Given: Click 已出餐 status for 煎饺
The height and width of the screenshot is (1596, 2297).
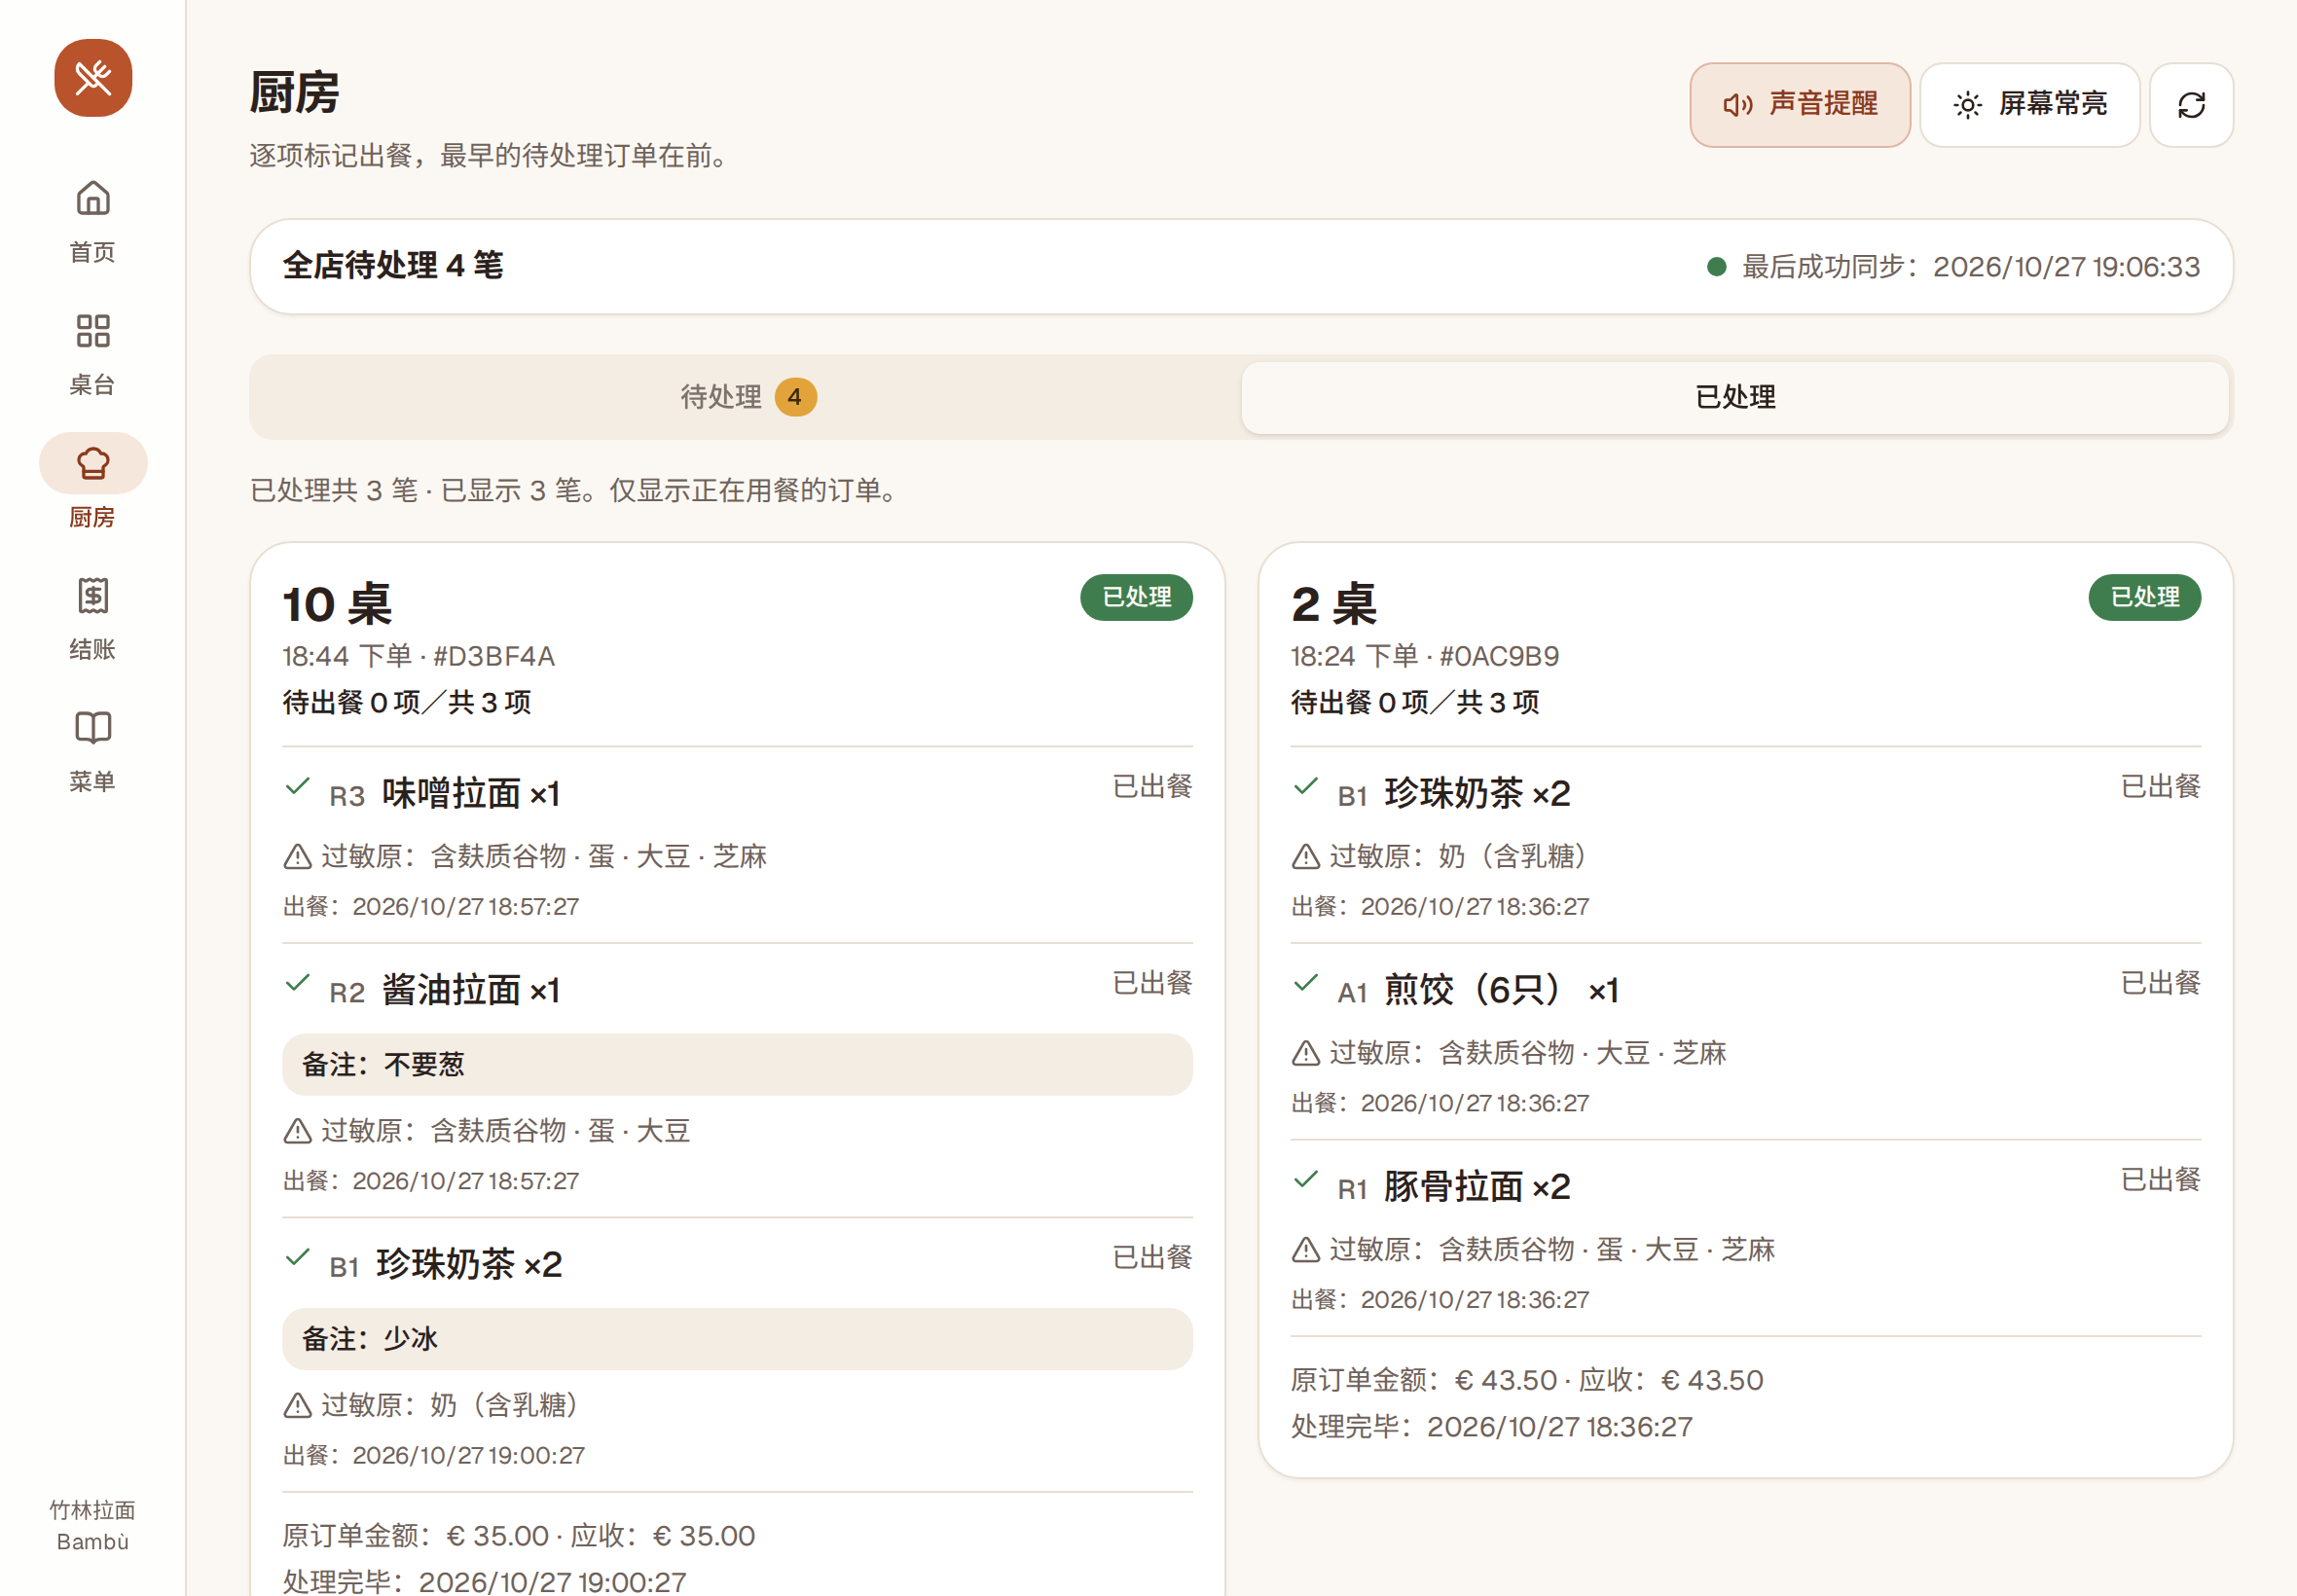Looking at the screenshot, I should (2160, 983).
